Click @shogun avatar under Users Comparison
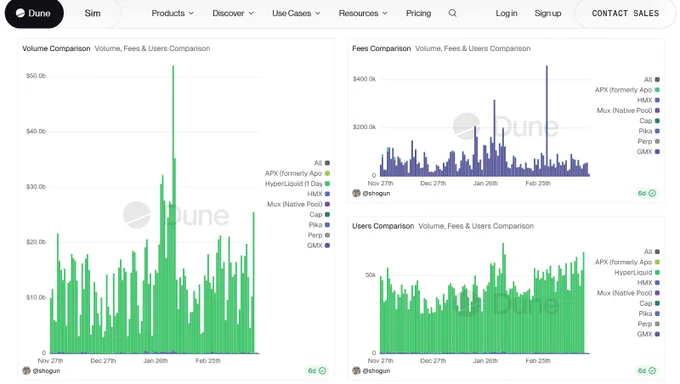The image size is (680, 384). (356, 371)
